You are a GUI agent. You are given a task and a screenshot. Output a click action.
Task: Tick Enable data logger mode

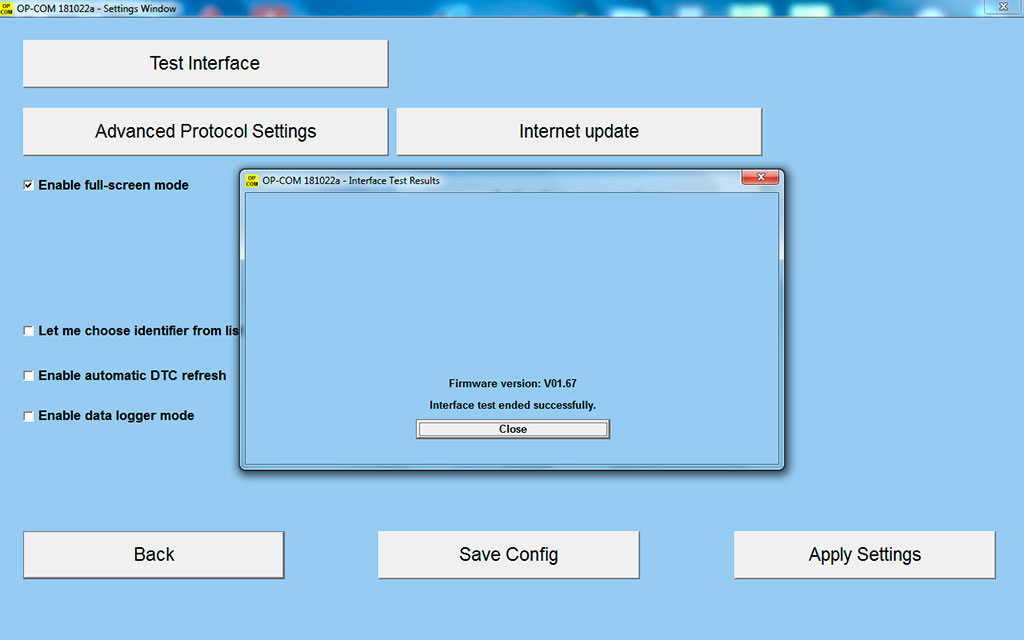coord(28,416)
